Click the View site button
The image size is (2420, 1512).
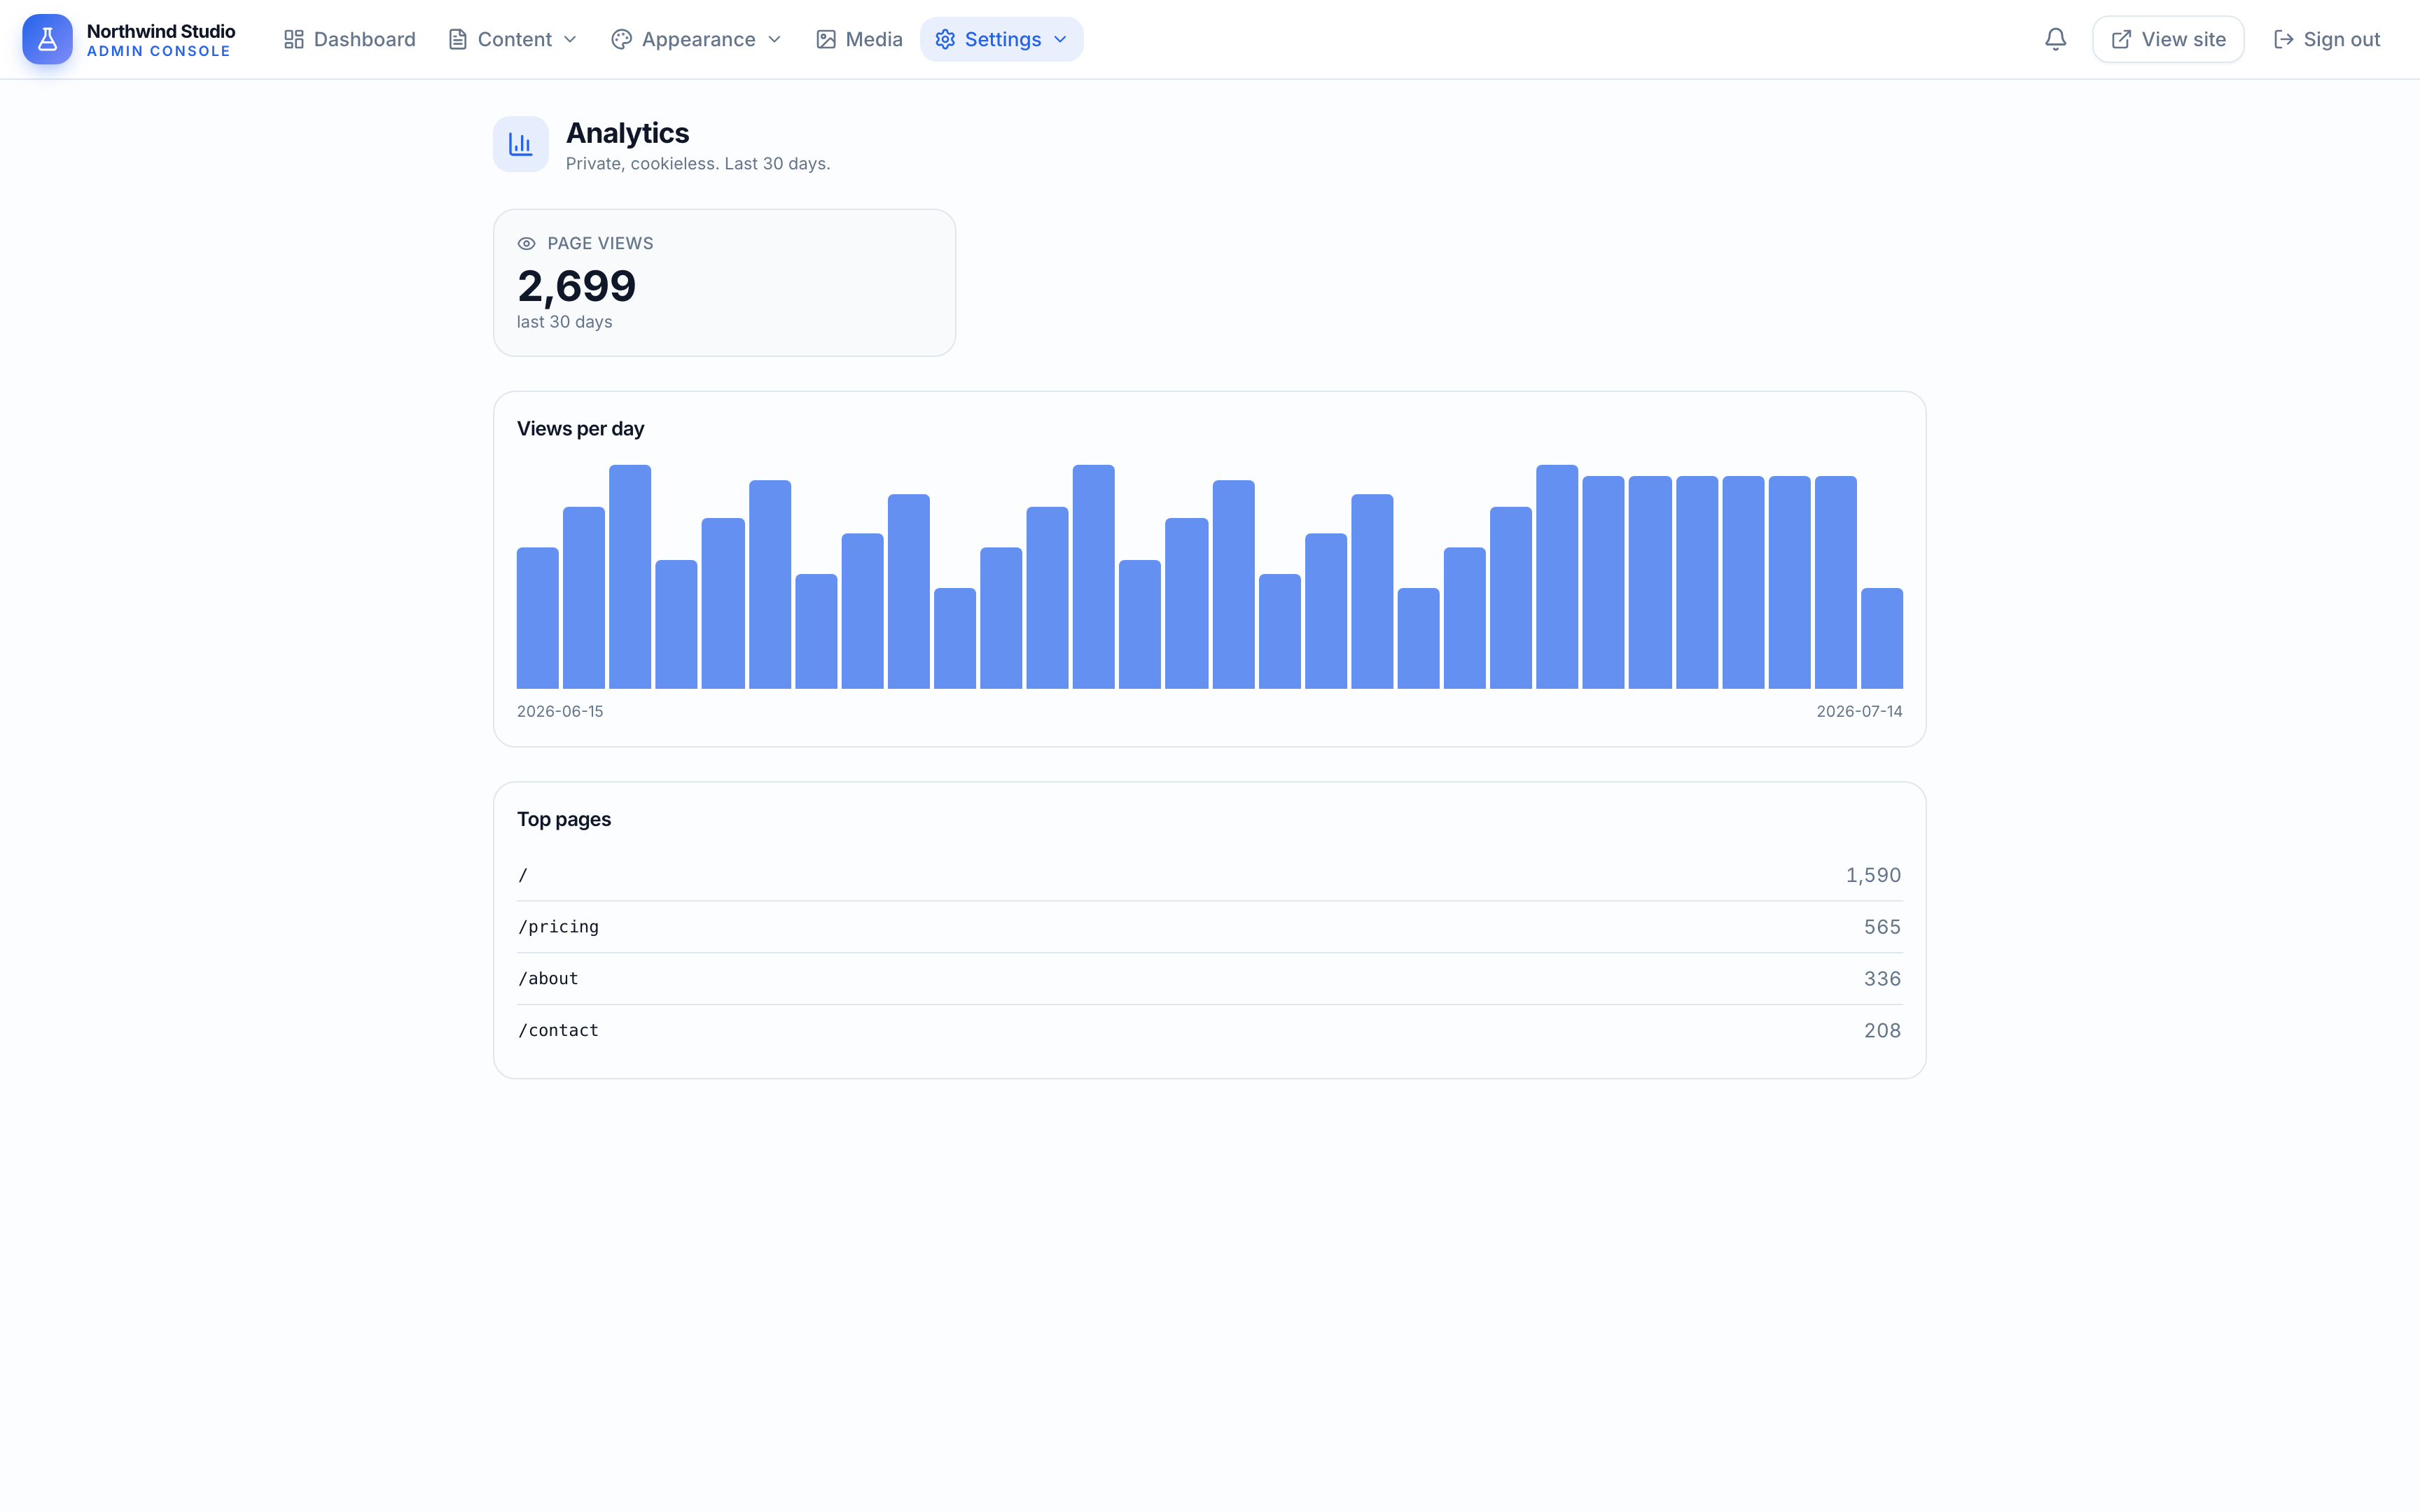click(2168, 39)
